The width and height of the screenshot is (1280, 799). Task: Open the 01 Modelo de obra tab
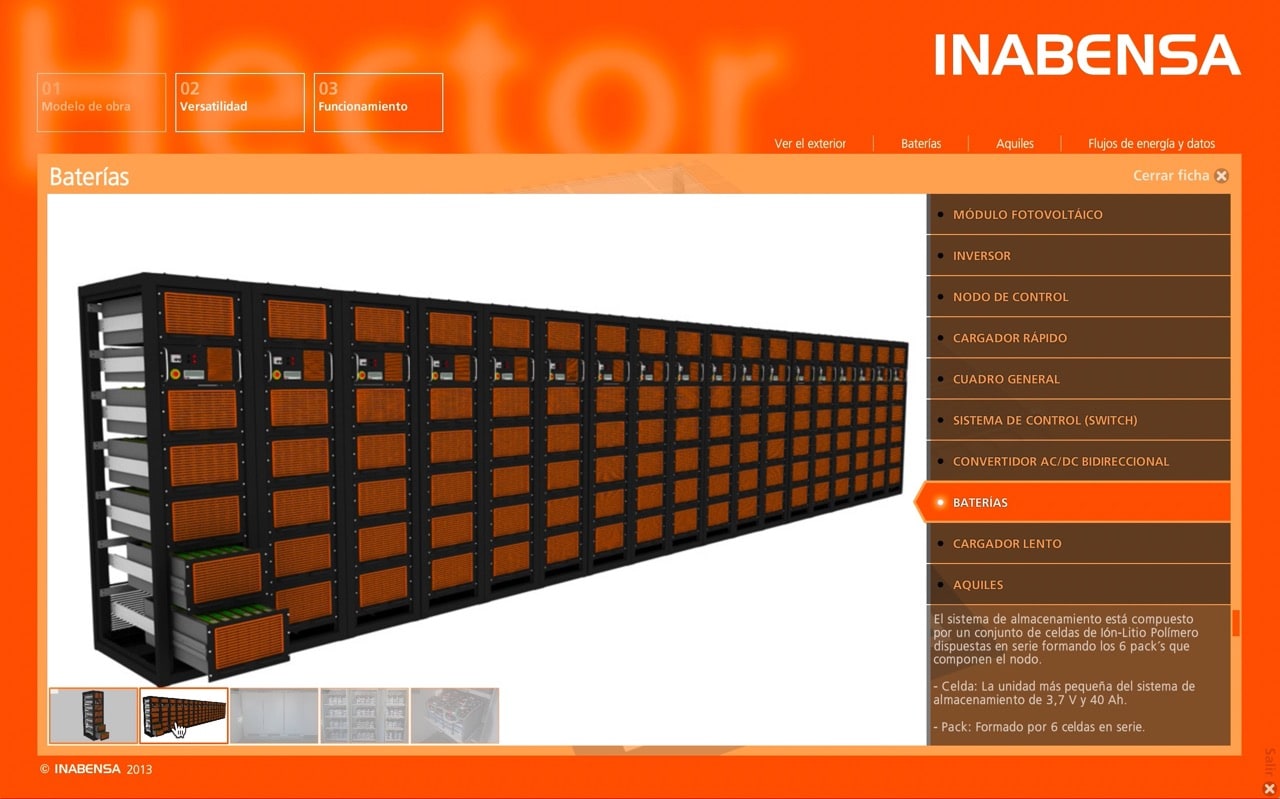click(101, 102)
